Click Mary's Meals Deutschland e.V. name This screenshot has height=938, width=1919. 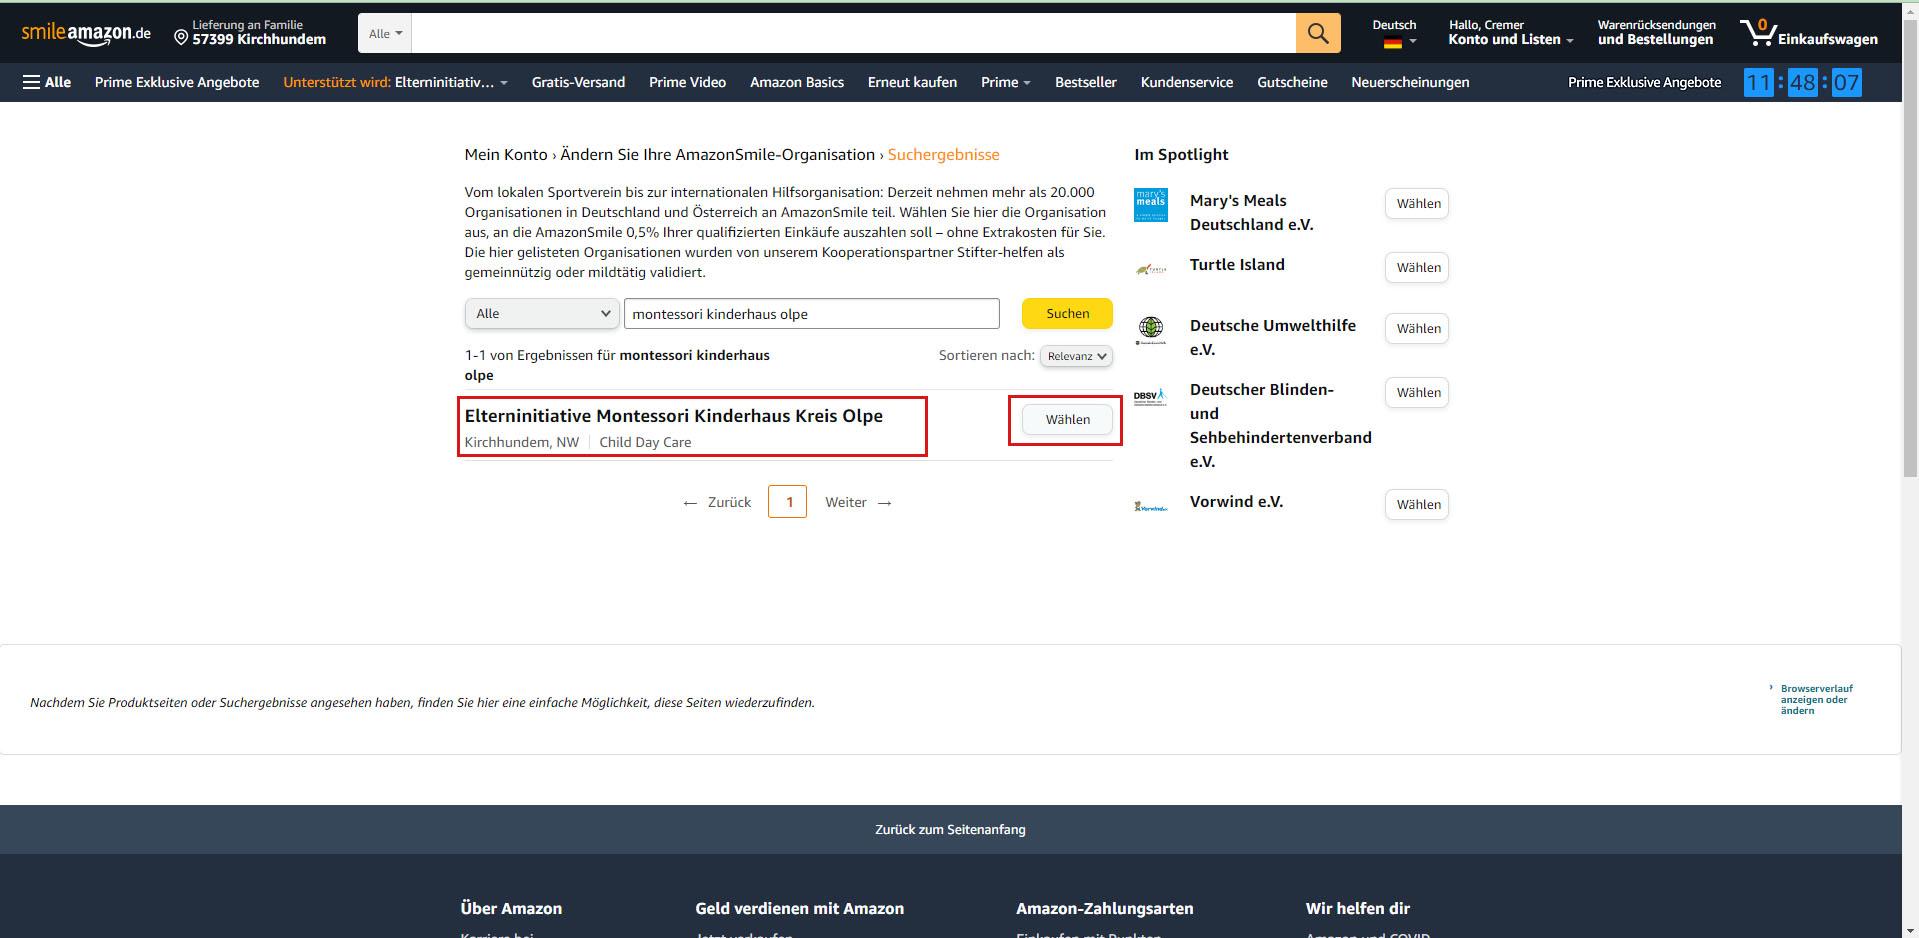click(x=1251, y=212)
